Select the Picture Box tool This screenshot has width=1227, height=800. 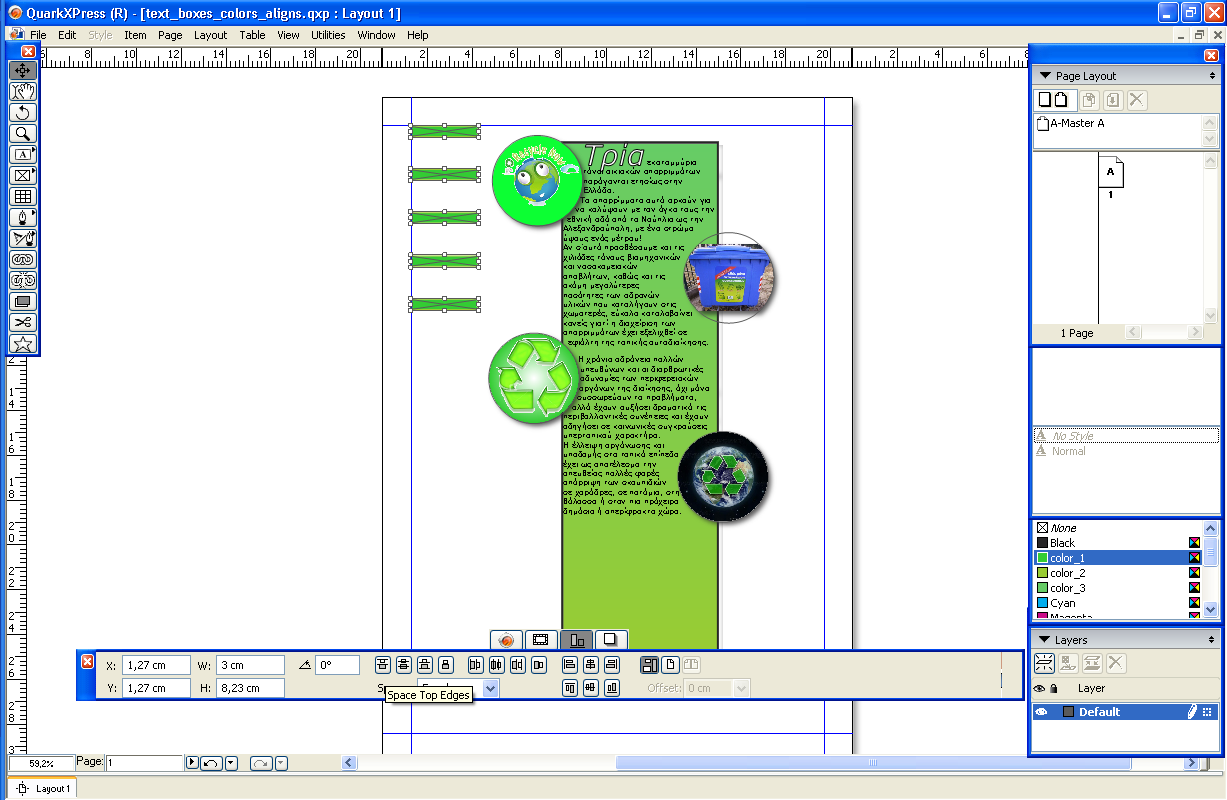point(23,175)
